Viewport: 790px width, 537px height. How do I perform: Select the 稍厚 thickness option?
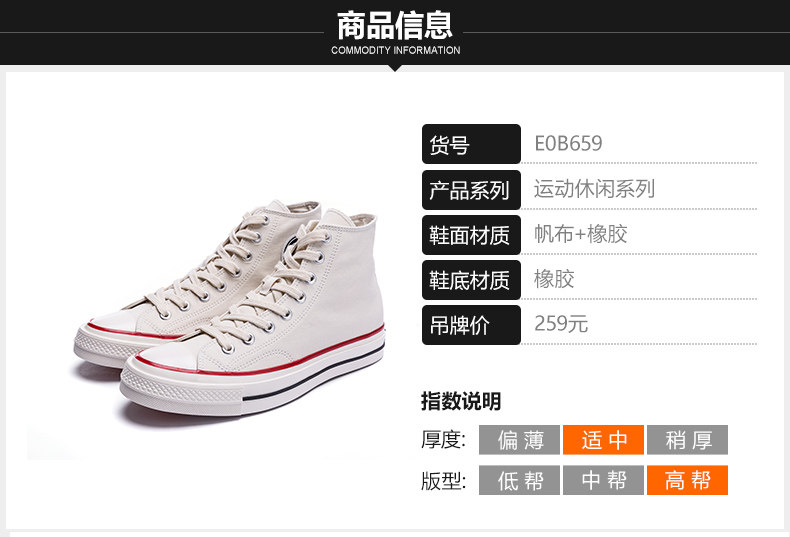pyautogui.click(x=688, y=440)
